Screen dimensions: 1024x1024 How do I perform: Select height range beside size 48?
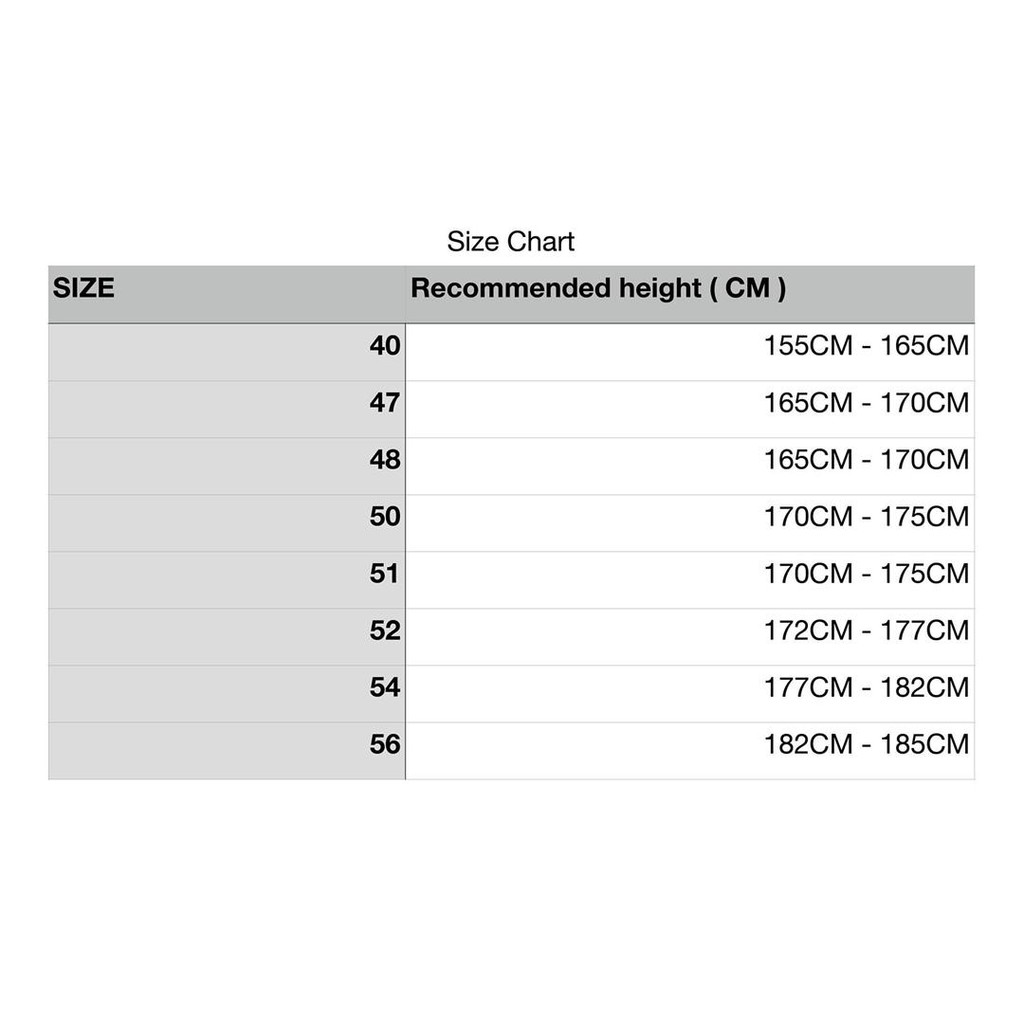[690, 466]
